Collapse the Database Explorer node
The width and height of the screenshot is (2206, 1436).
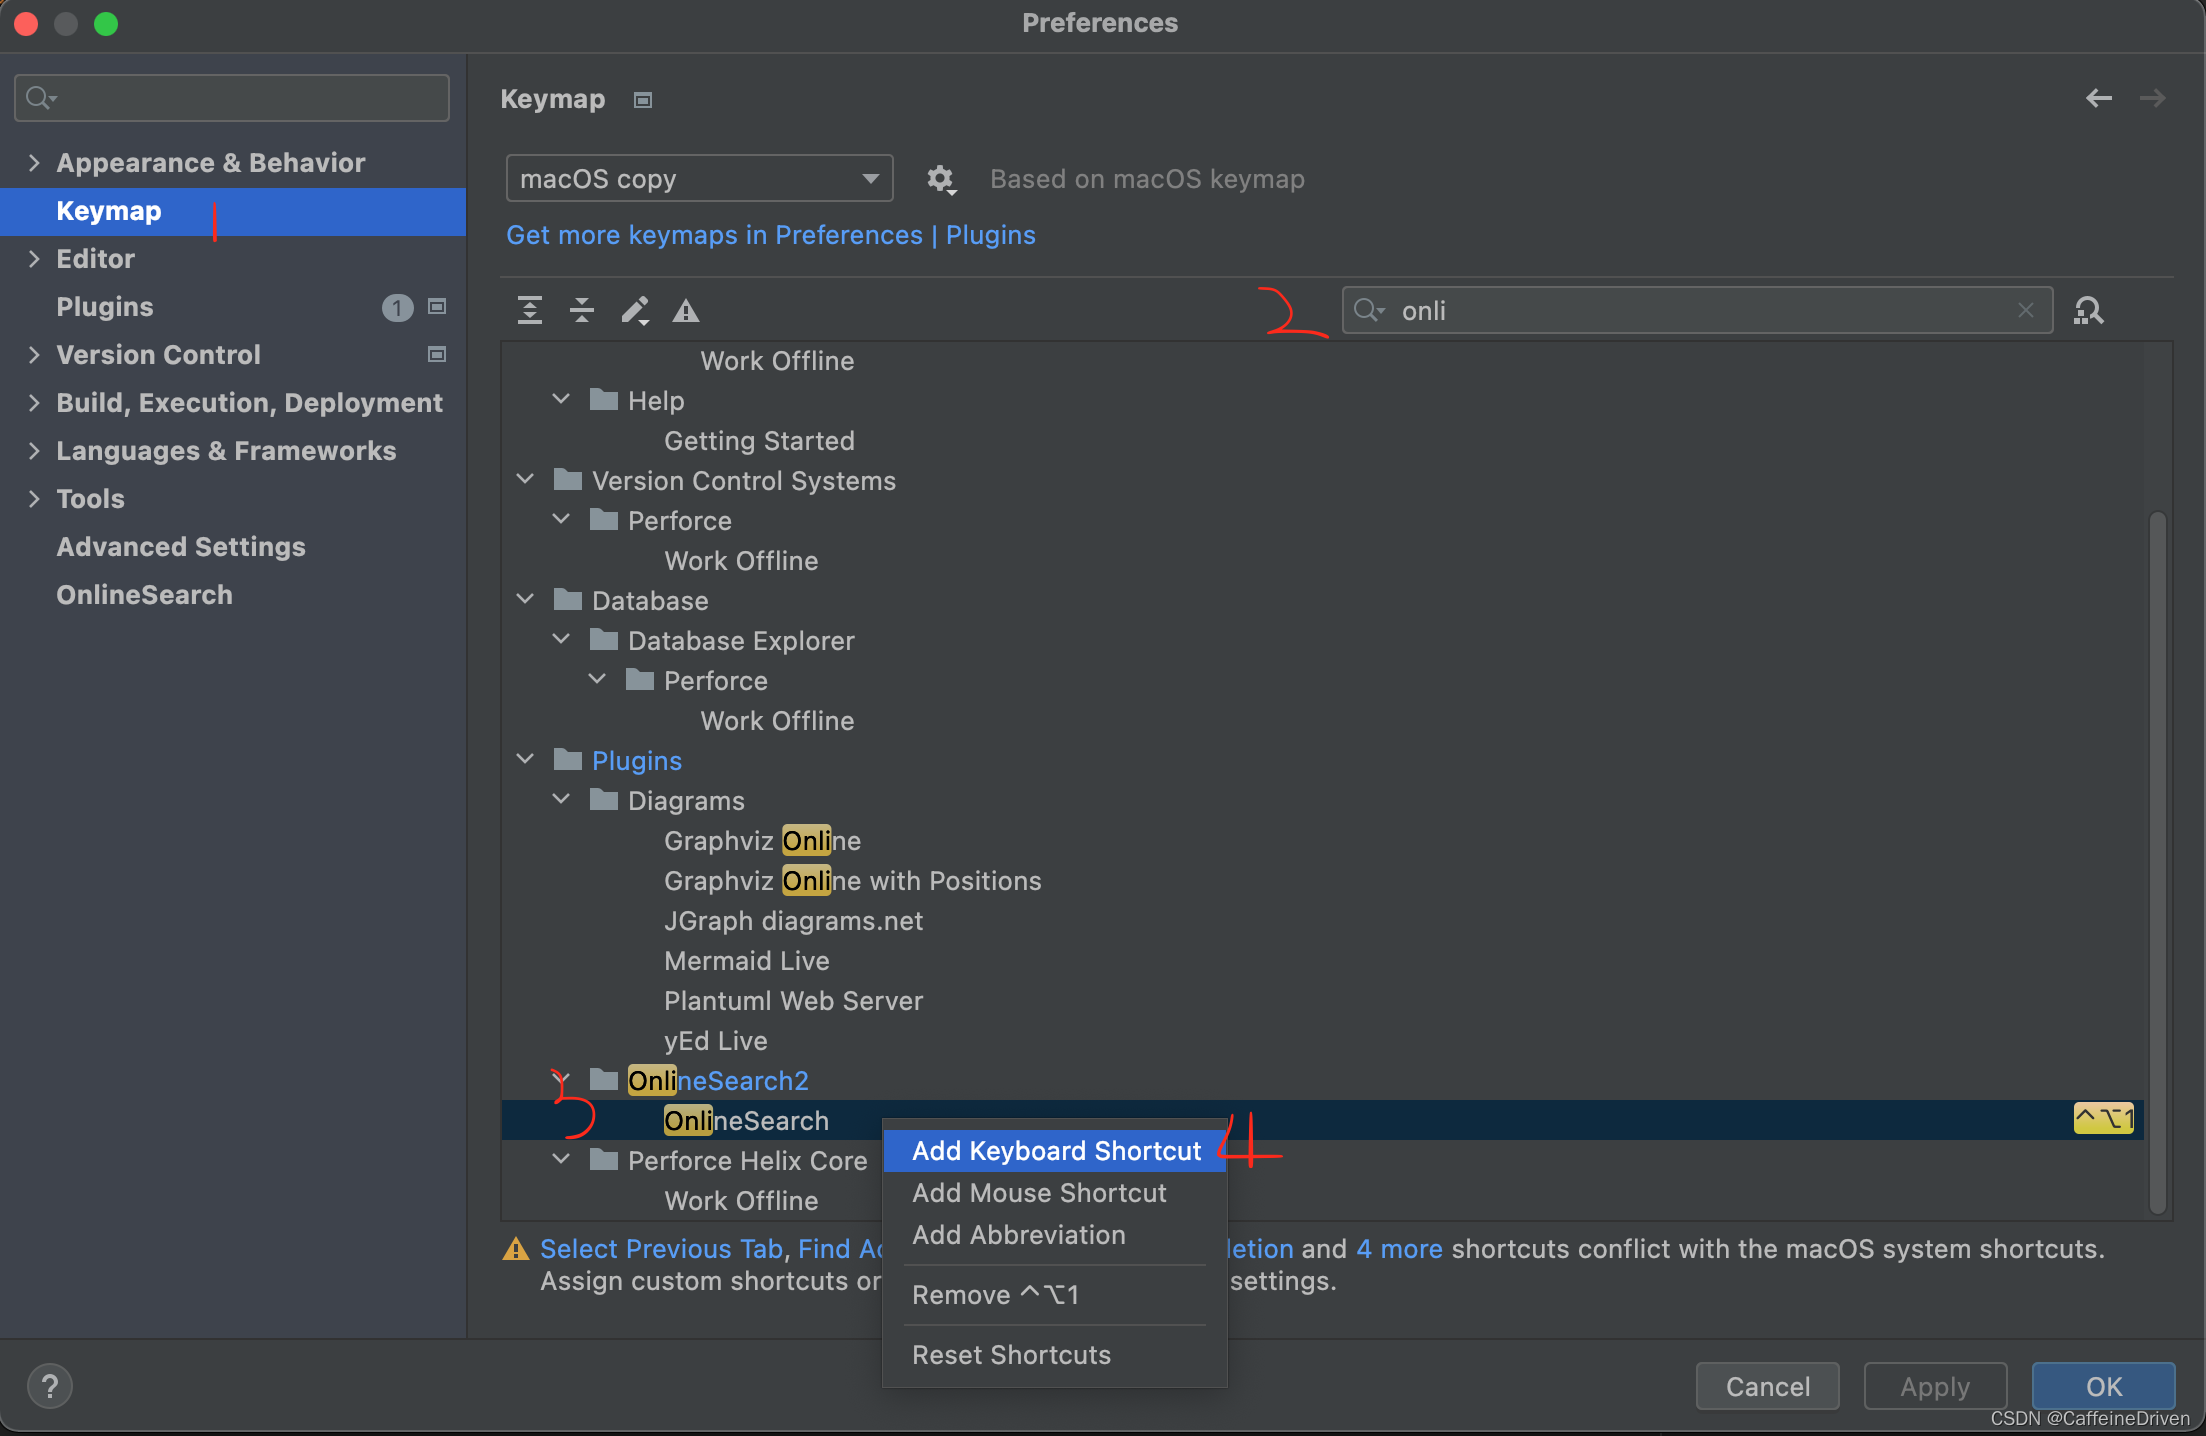click(x=561, y=639)
